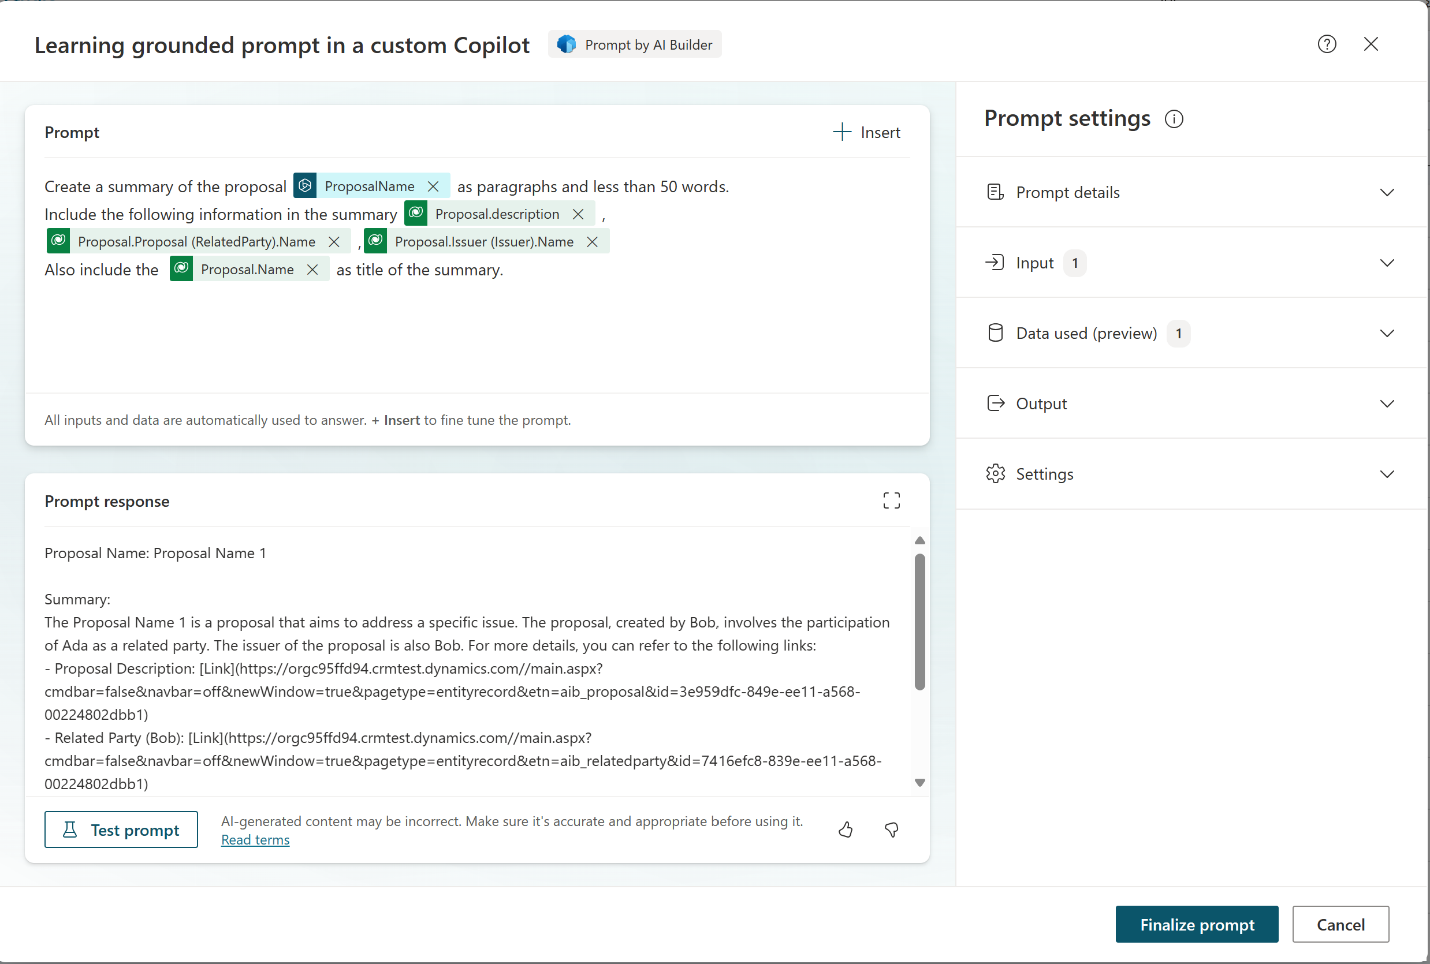Click the Prompt by AI Builder badge
This screenshot has height=964, width=1430.
[634, 44]
